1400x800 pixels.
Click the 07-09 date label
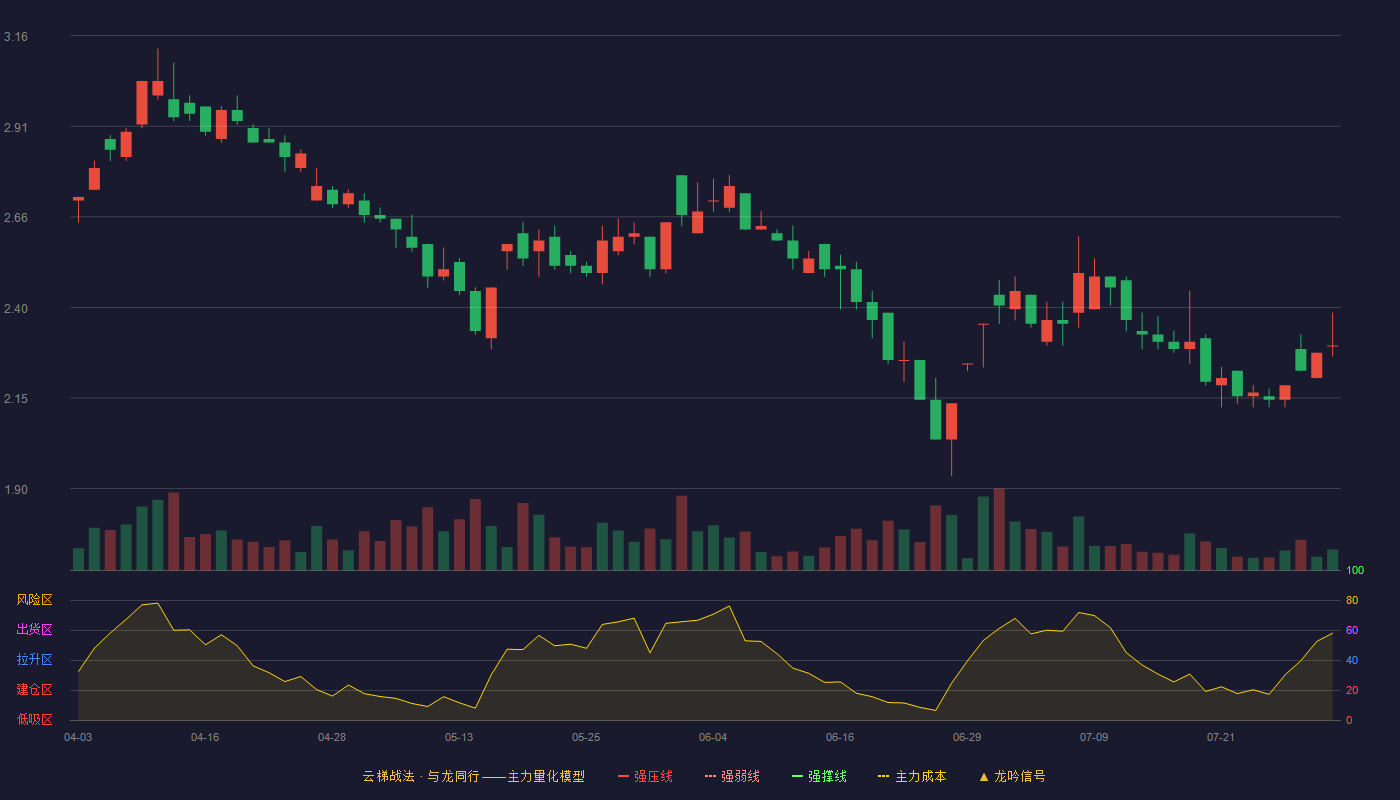1094,737
